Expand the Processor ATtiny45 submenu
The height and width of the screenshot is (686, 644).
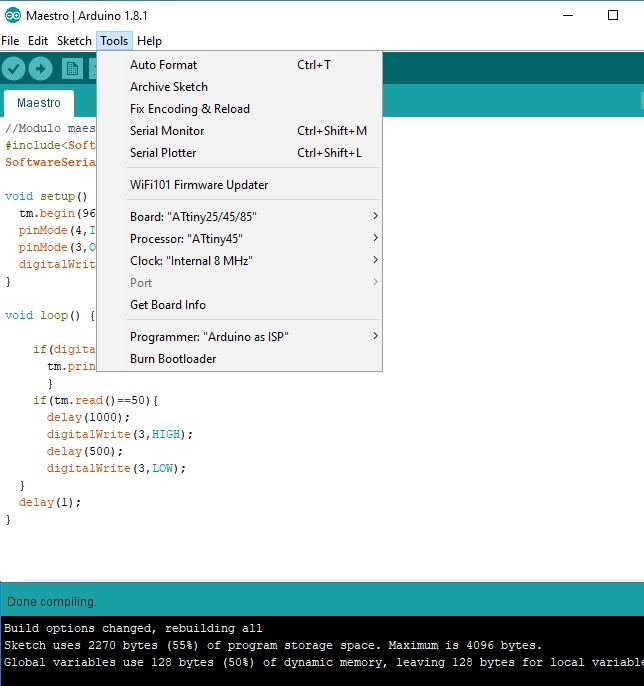tap(239, 238)
